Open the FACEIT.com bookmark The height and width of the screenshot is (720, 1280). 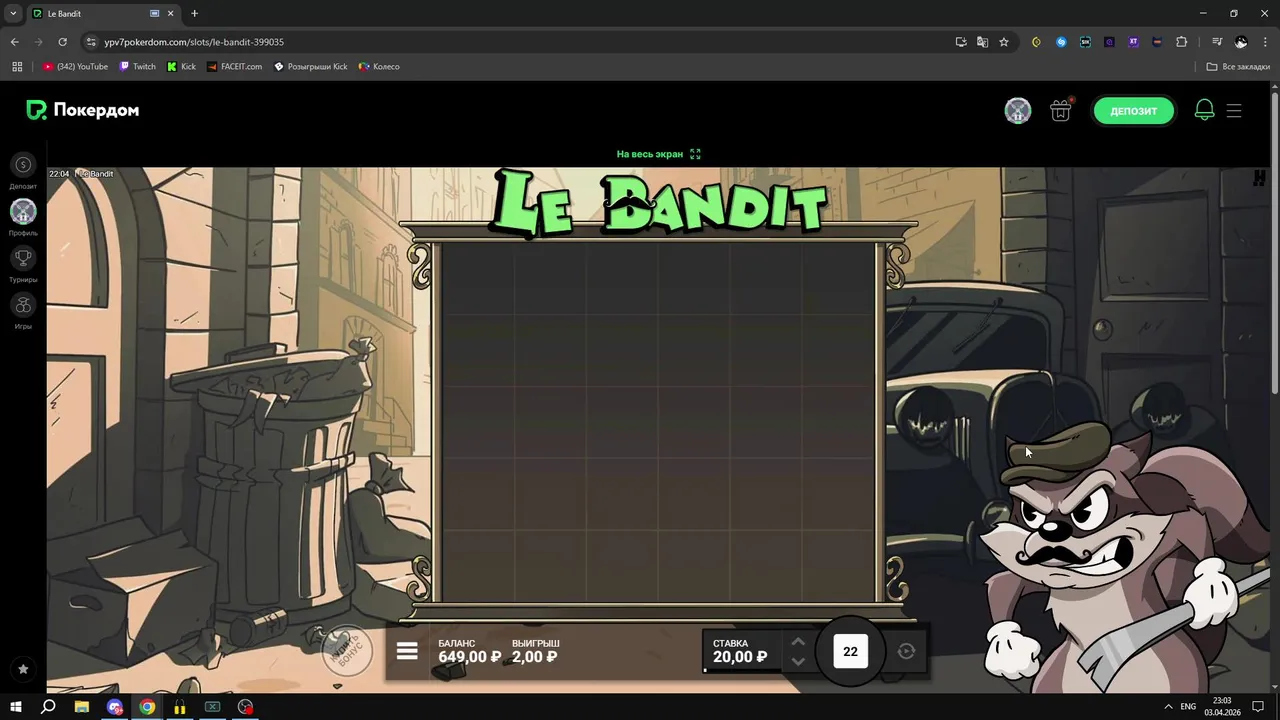235,67
